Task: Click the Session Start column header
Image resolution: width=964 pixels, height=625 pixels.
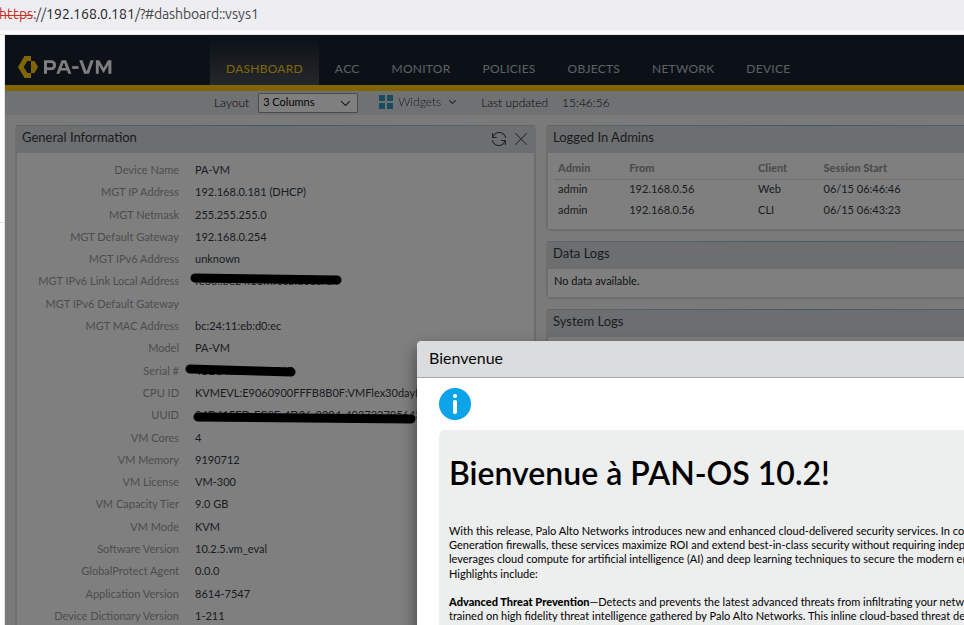Action: click(x=855, y=168)
